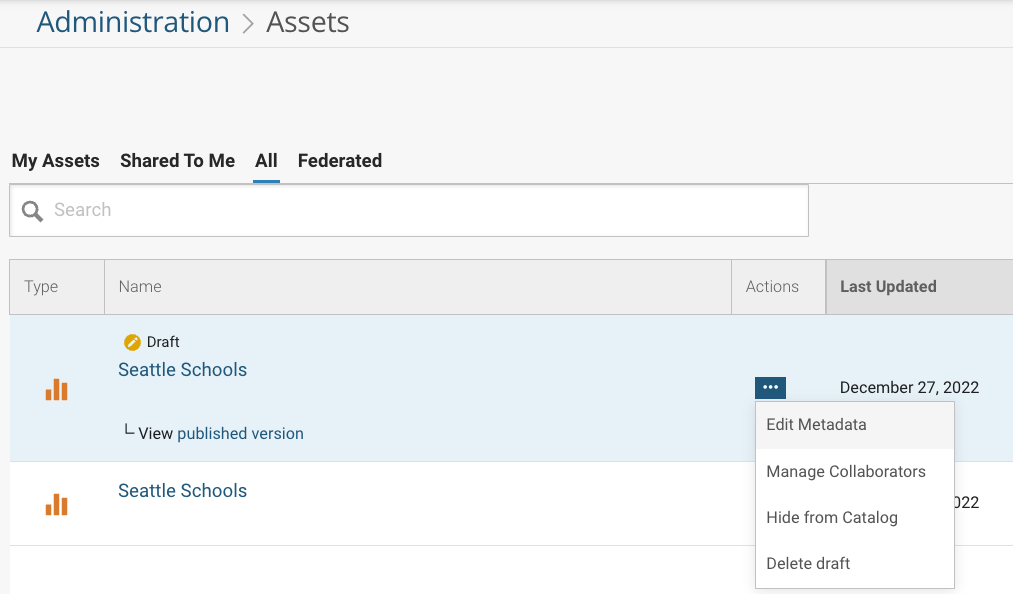Open the Federated tab
The height and width of the screenshot is (594, 1013).
click(340, 160)
